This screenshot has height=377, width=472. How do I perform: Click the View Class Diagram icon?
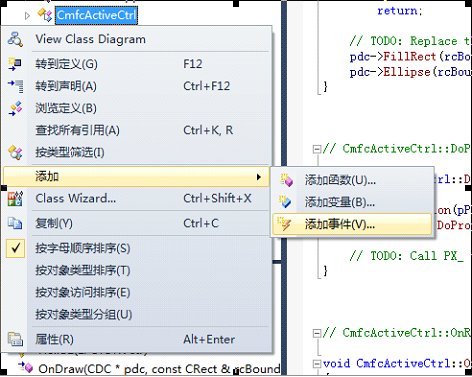[15, 39]
